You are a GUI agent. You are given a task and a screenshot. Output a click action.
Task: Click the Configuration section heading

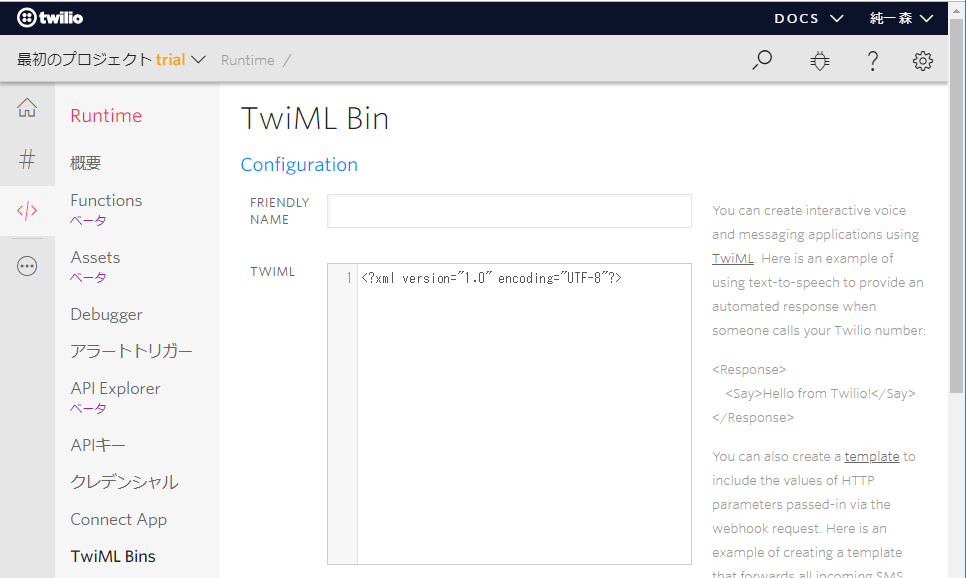pyautogui.click(x=299, y=165)
